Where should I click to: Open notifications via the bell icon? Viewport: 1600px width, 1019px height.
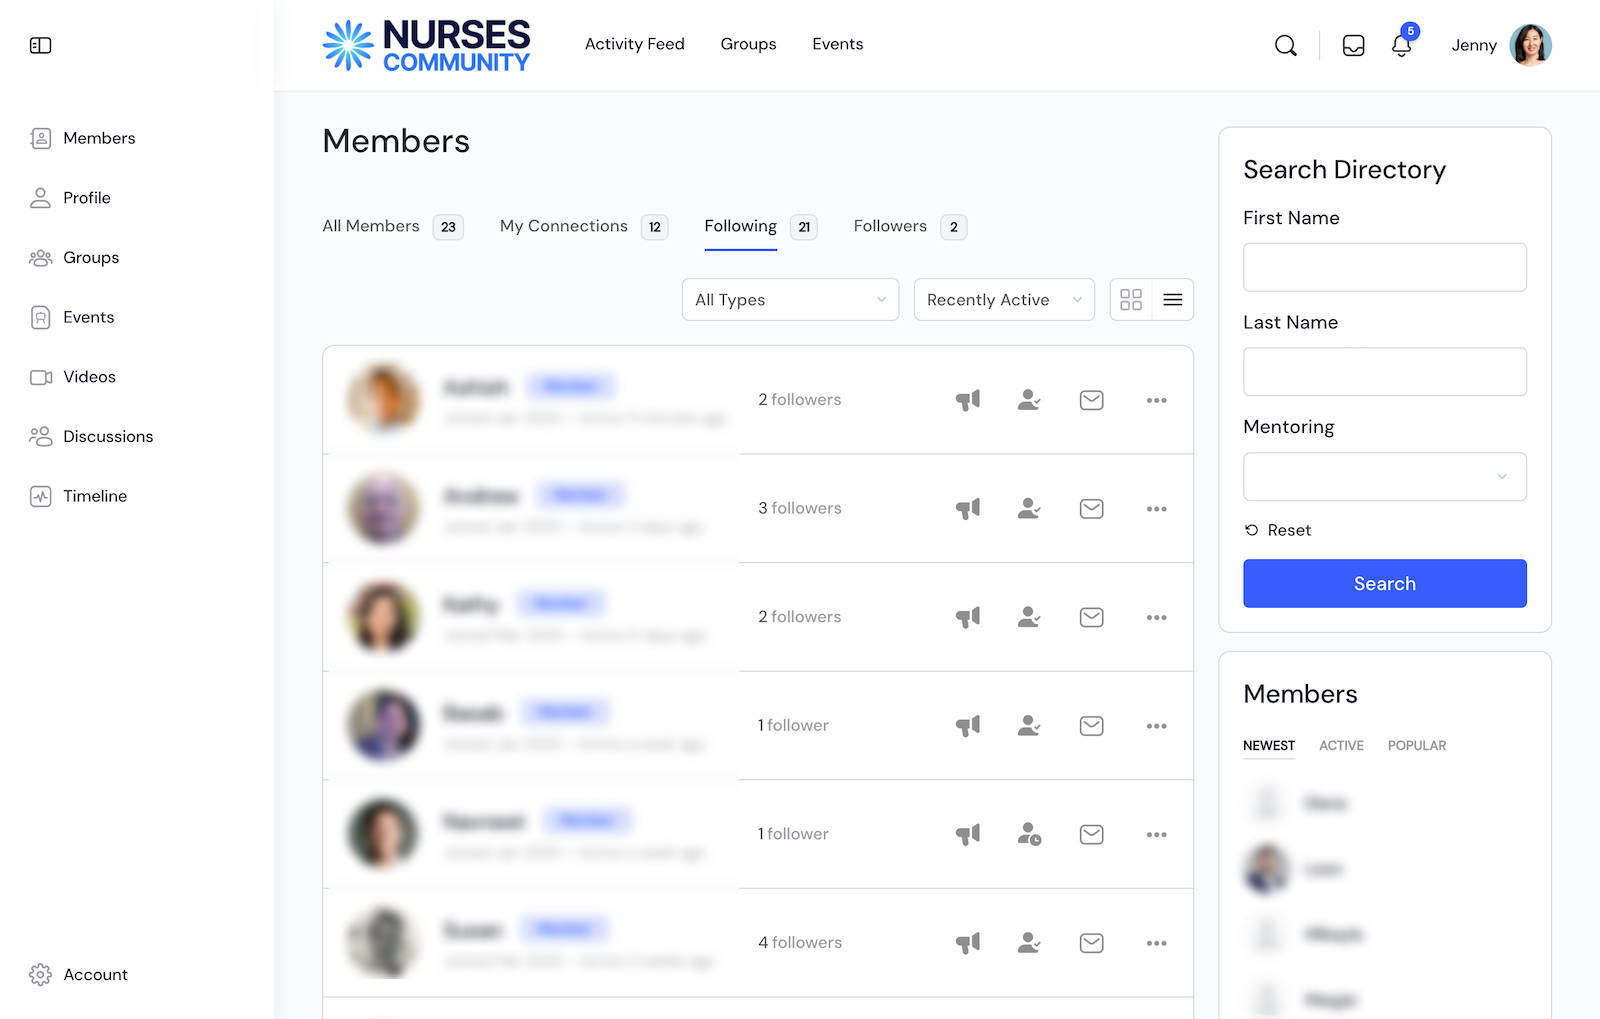(1402, 46)
